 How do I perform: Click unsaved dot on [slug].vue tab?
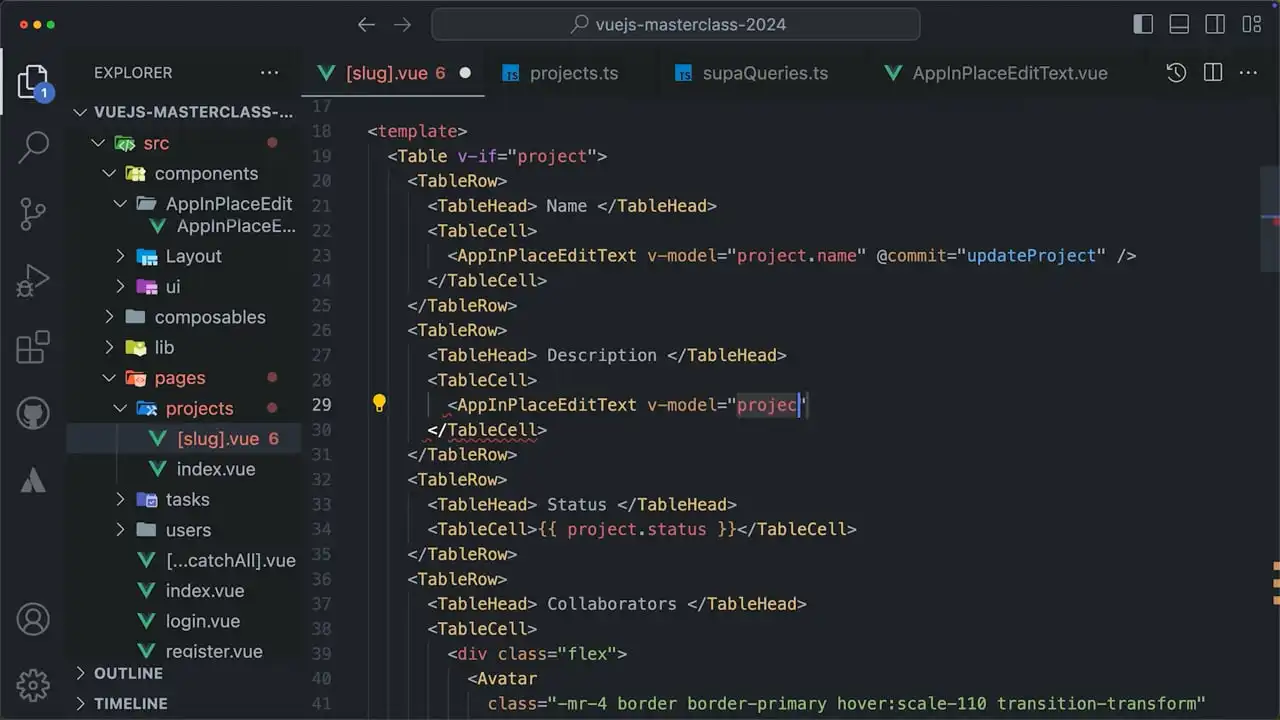pos(465,73)
